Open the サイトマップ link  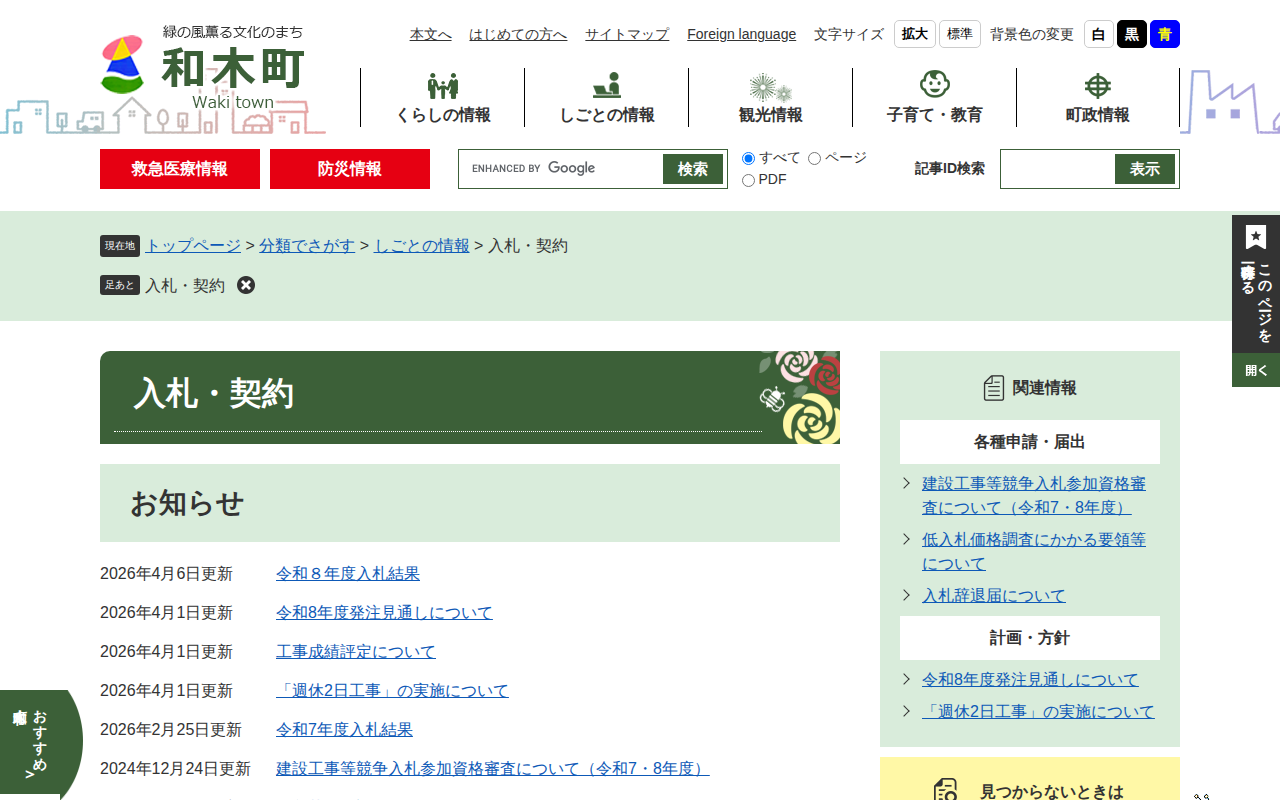coord(627,34)
